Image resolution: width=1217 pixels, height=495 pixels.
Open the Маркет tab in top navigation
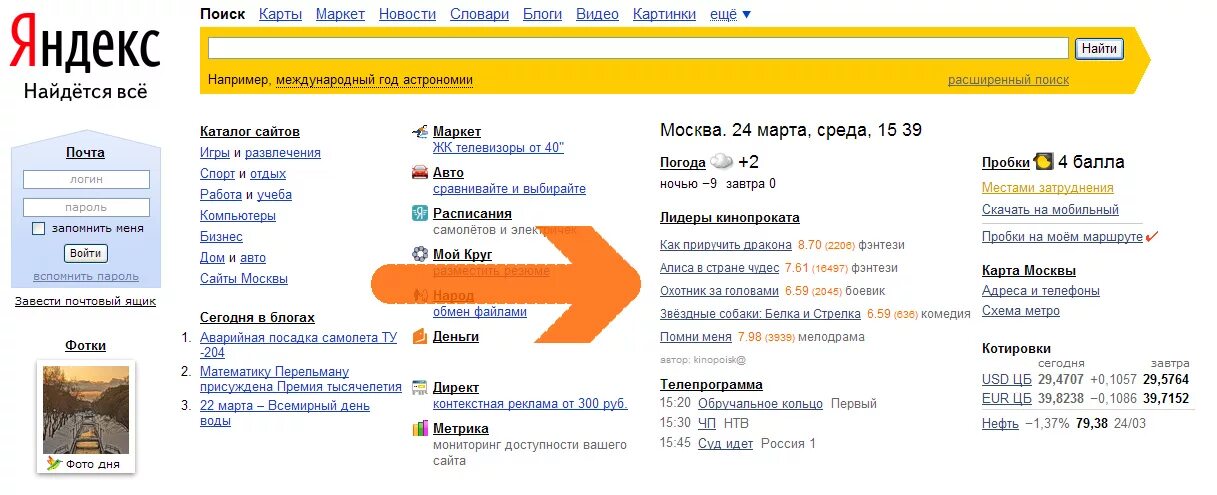pos(340,14)
